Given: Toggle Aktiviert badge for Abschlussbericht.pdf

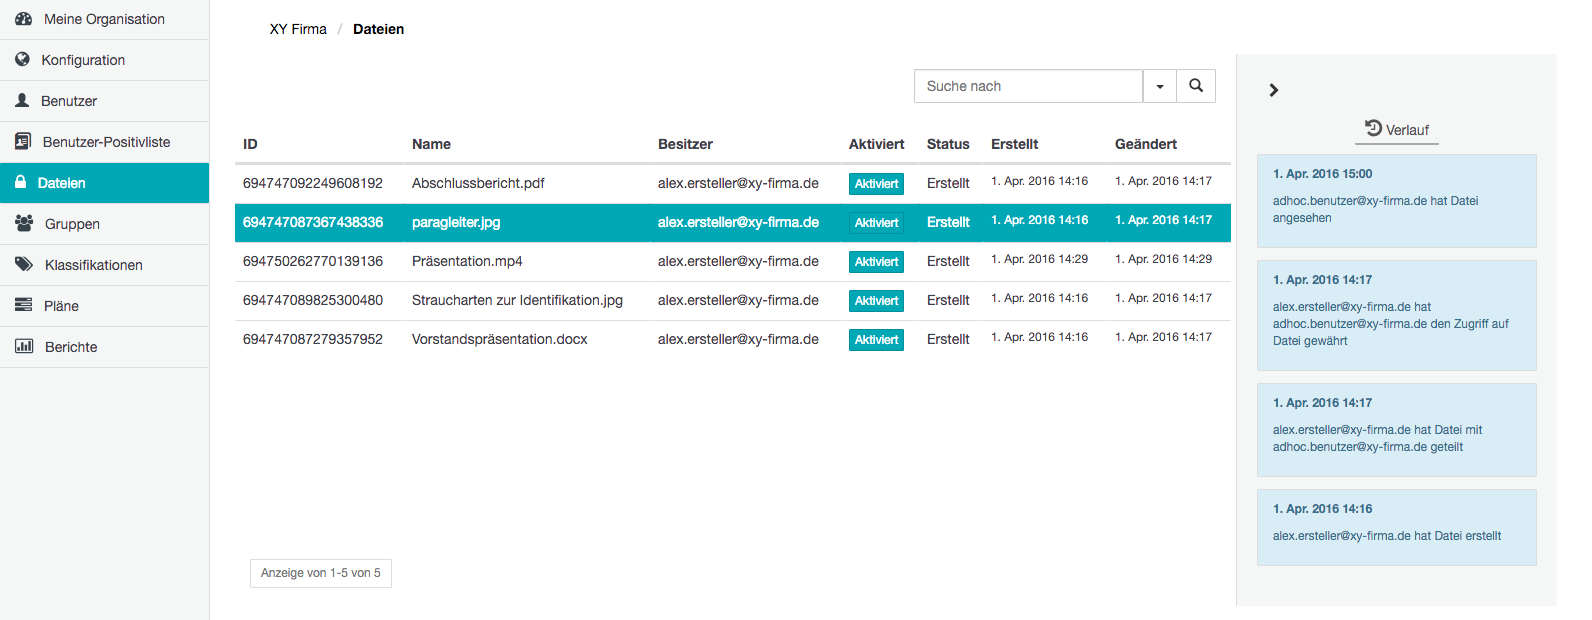Looking at the screenshot, I should coord(876,184).
